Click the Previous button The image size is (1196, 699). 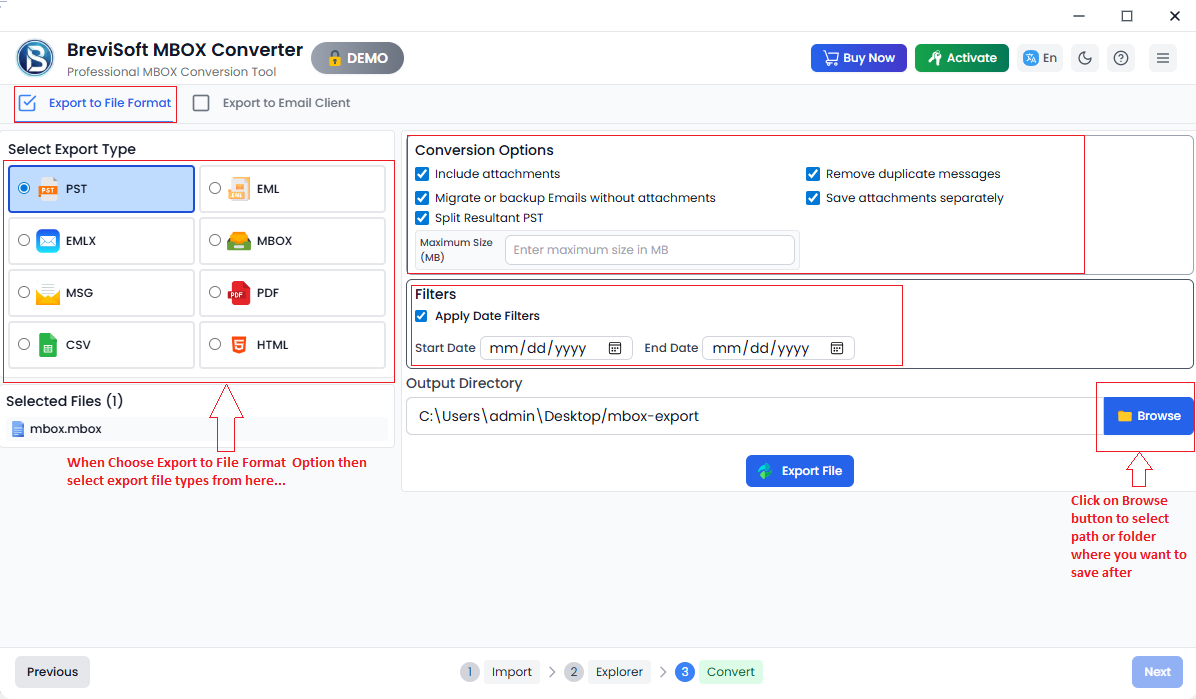click(53, 672)
